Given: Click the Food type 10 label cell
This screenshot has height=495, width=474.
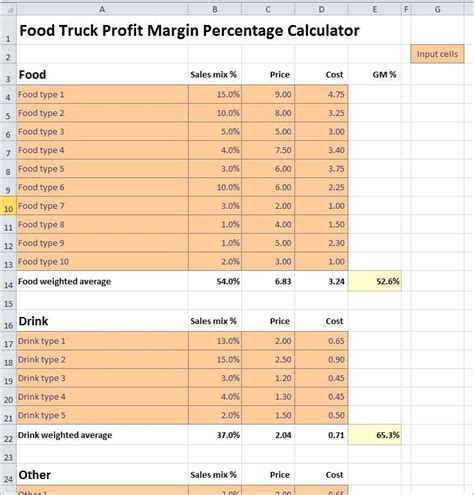Looking at the screenshot, I should (102, 262).
